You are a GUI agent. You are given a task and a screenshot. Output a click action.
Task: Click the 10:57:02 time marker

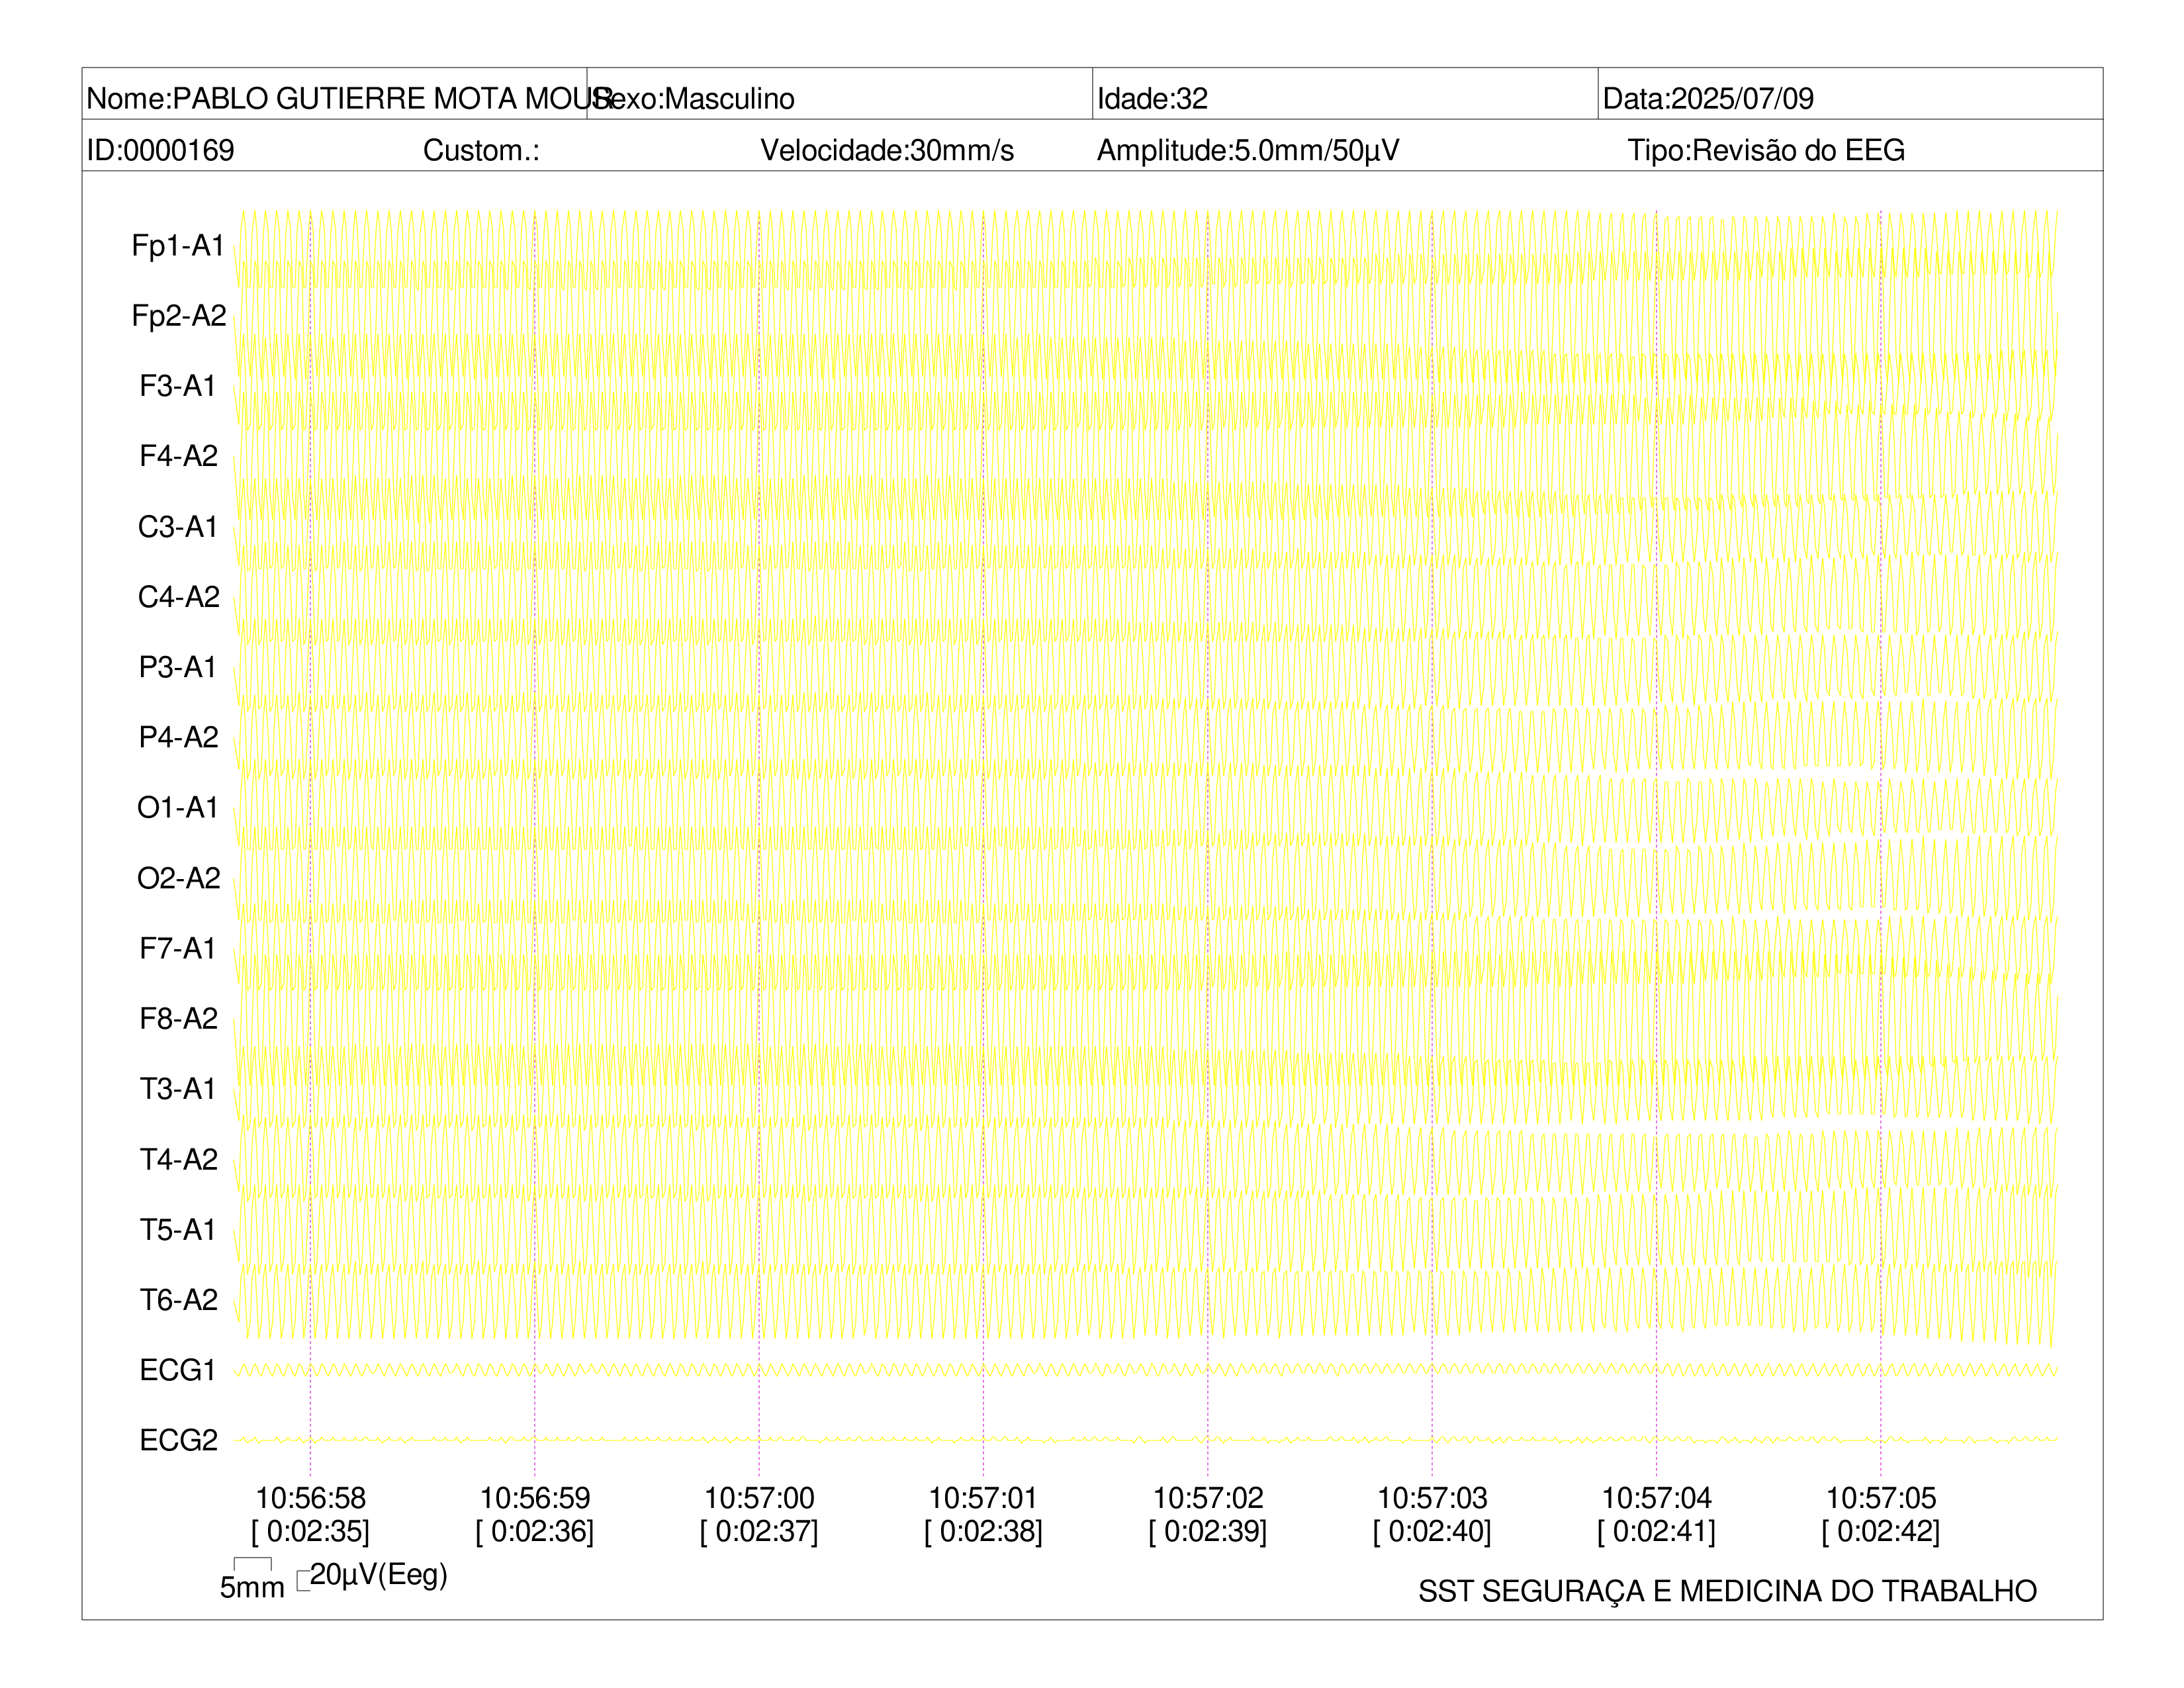(1208, 1498)
